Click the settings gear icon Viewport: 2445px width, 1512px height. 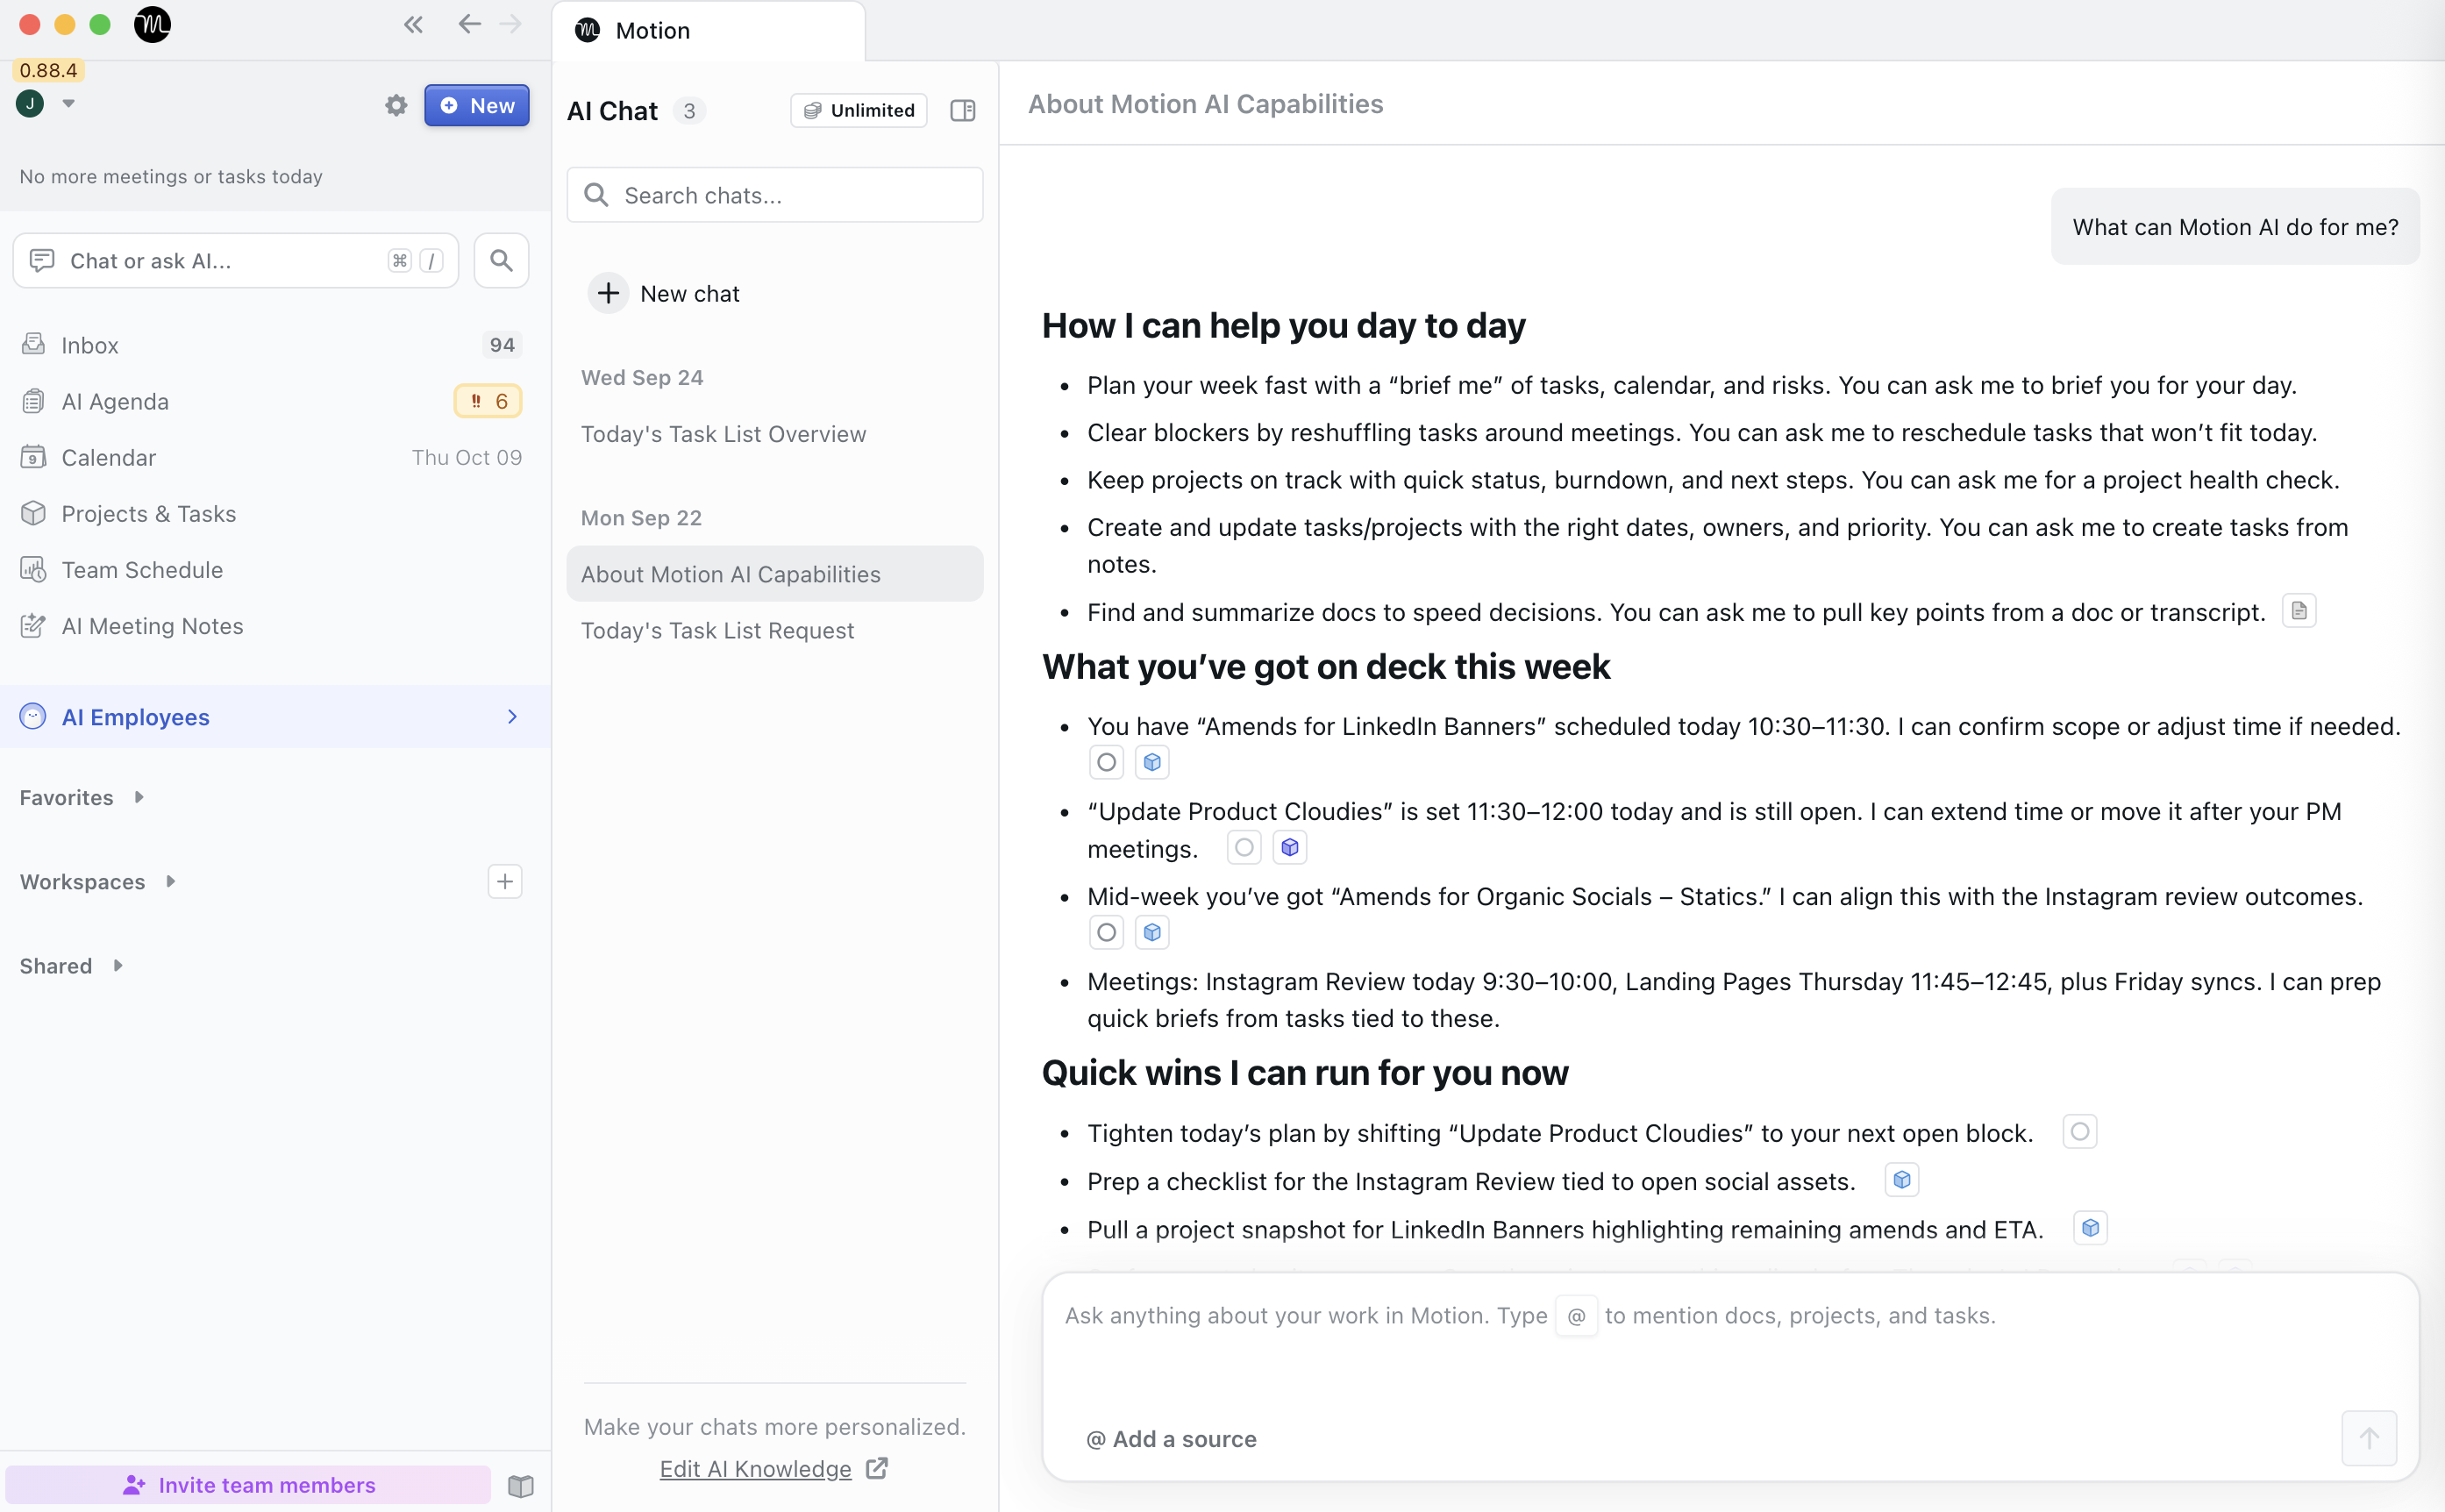[x=396, y=106]
